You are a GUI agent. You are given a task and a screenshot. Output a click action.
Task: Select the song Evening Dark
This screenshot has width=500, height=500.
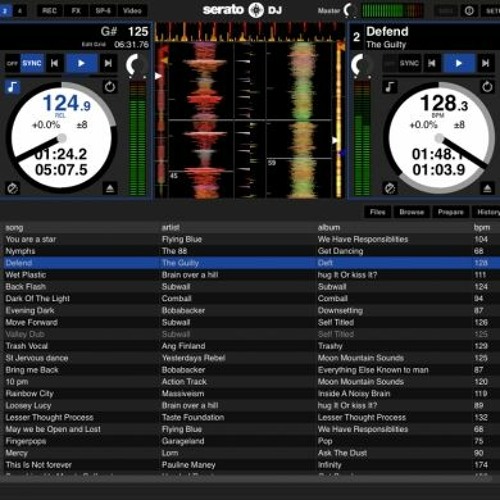[x=30, y=311]
